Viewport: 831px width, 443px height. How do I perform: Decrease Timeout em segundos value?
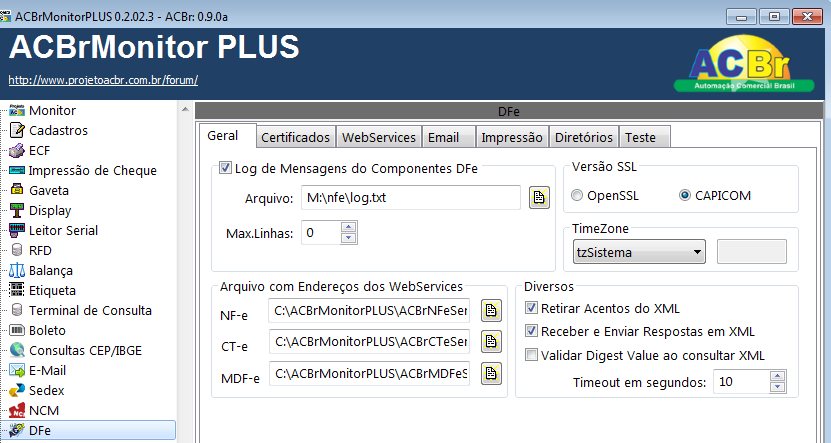point(777,387)
